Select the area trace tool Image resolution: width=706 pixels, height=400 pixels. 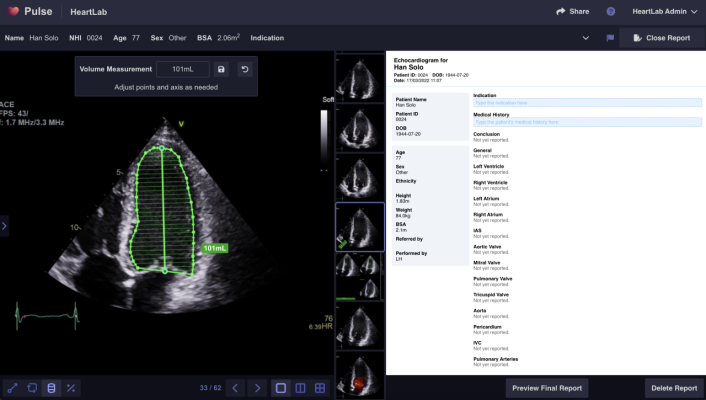click(32, 388)
